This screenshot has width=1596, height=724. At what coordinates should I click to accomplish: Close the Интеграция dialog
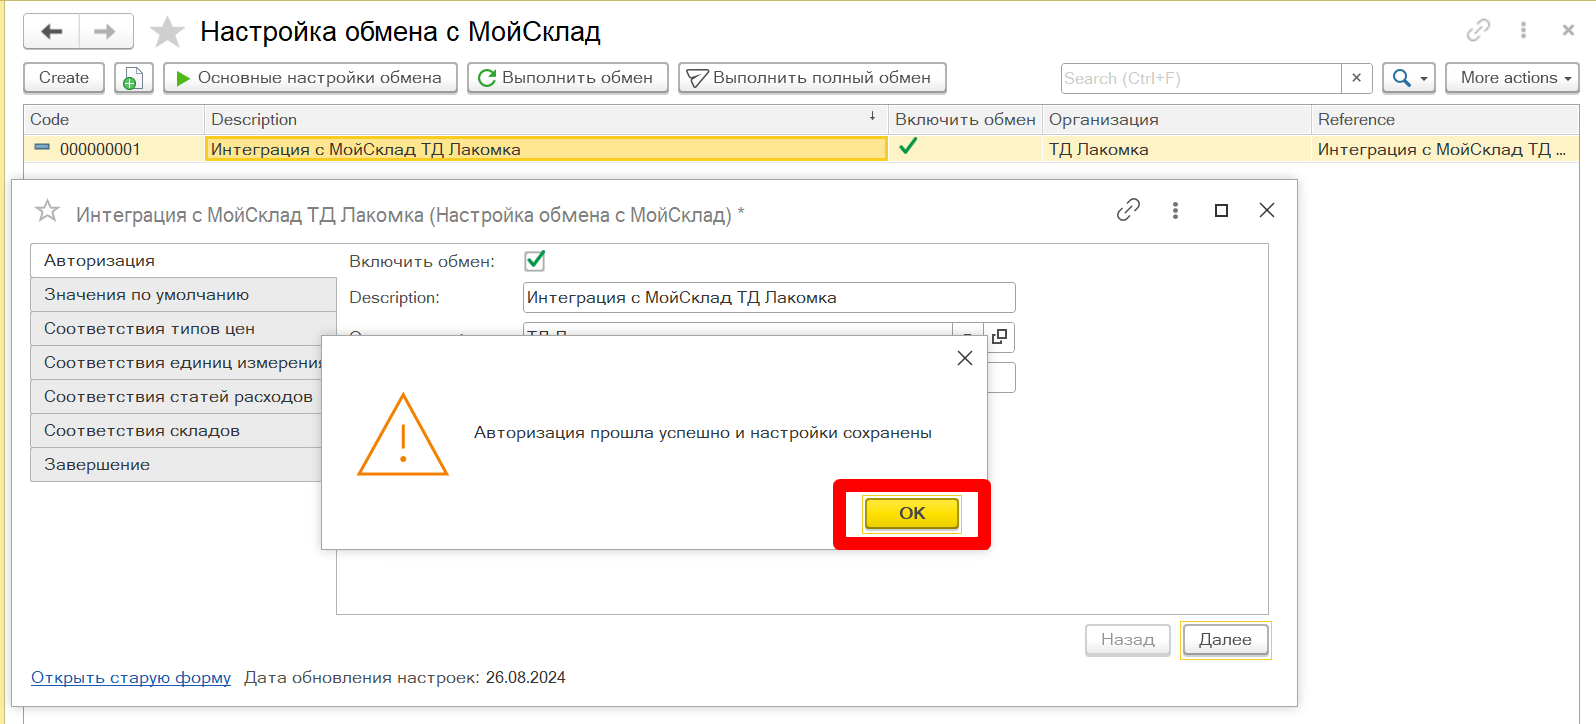[x=1267, y=210]
